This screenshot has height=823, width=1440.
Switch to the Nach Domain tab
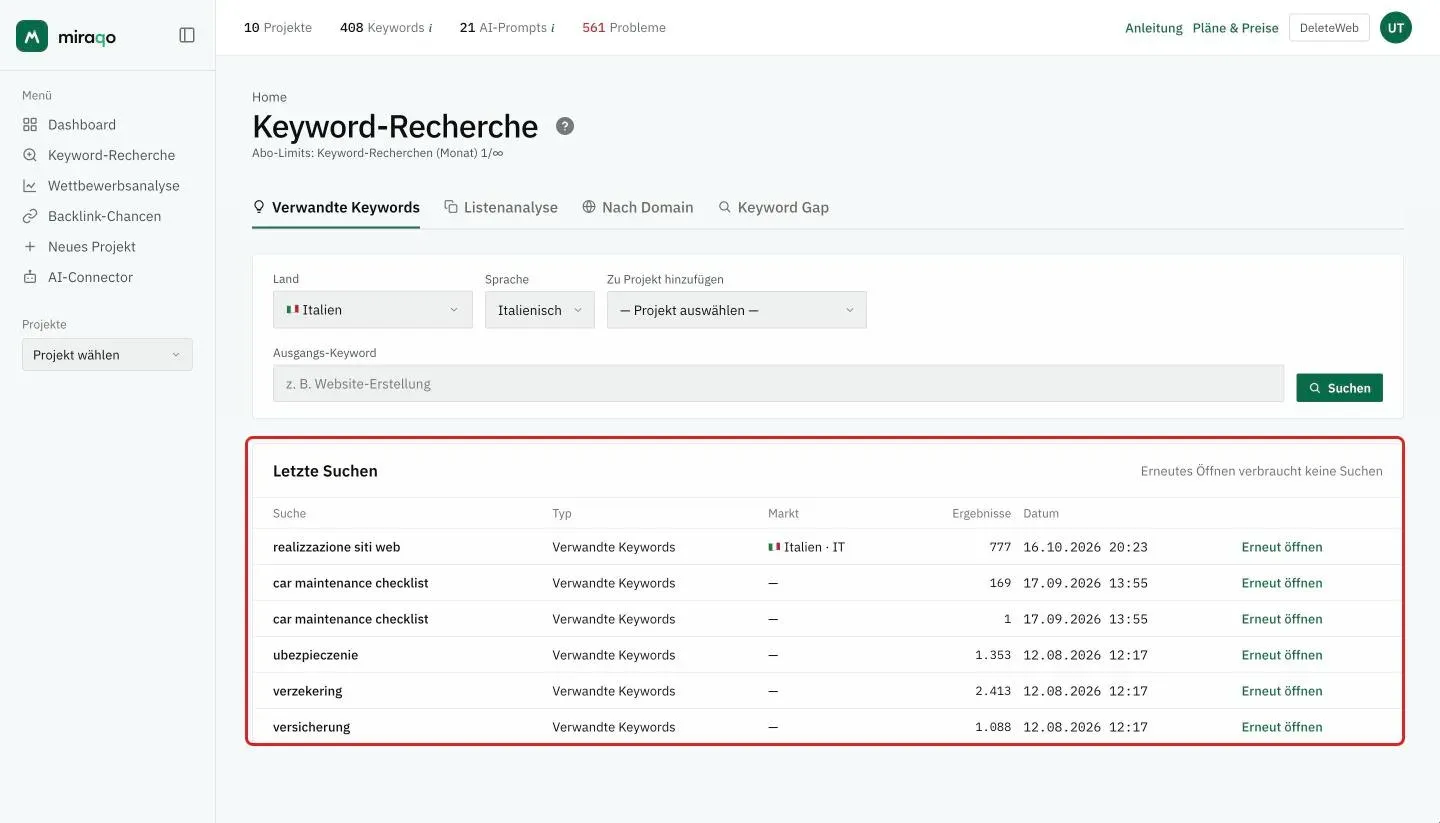[x=638, y=208]
